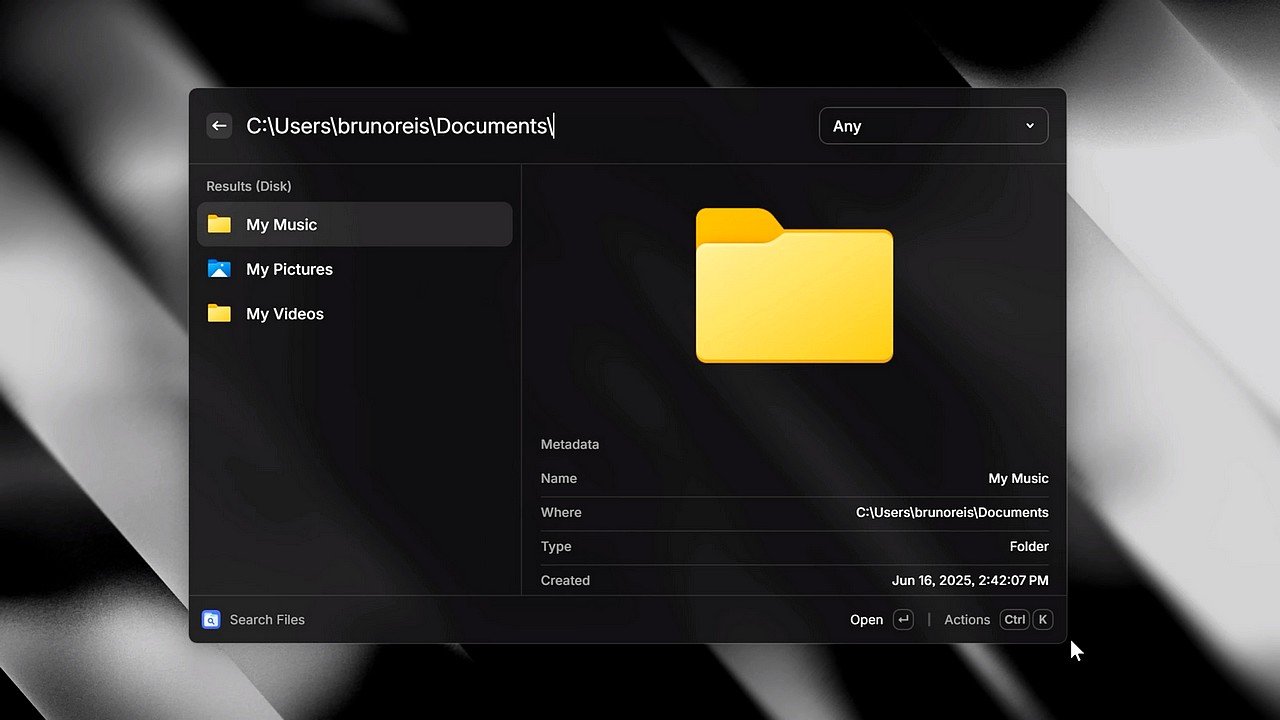1280x720 pixels.
Task: Click the Enter key icon beside Open
Action: [x=903, y=619]
